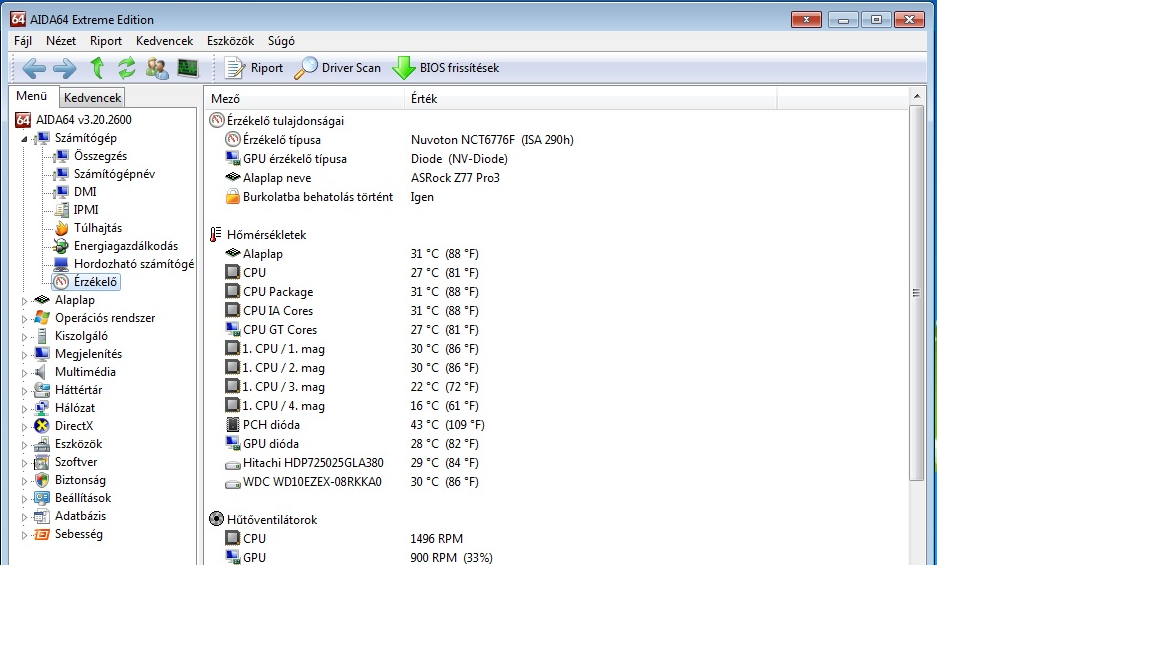Expand the Alaplap tree node
The width and height of the screenshot is (1152, 648).
[x=24, y=301]
